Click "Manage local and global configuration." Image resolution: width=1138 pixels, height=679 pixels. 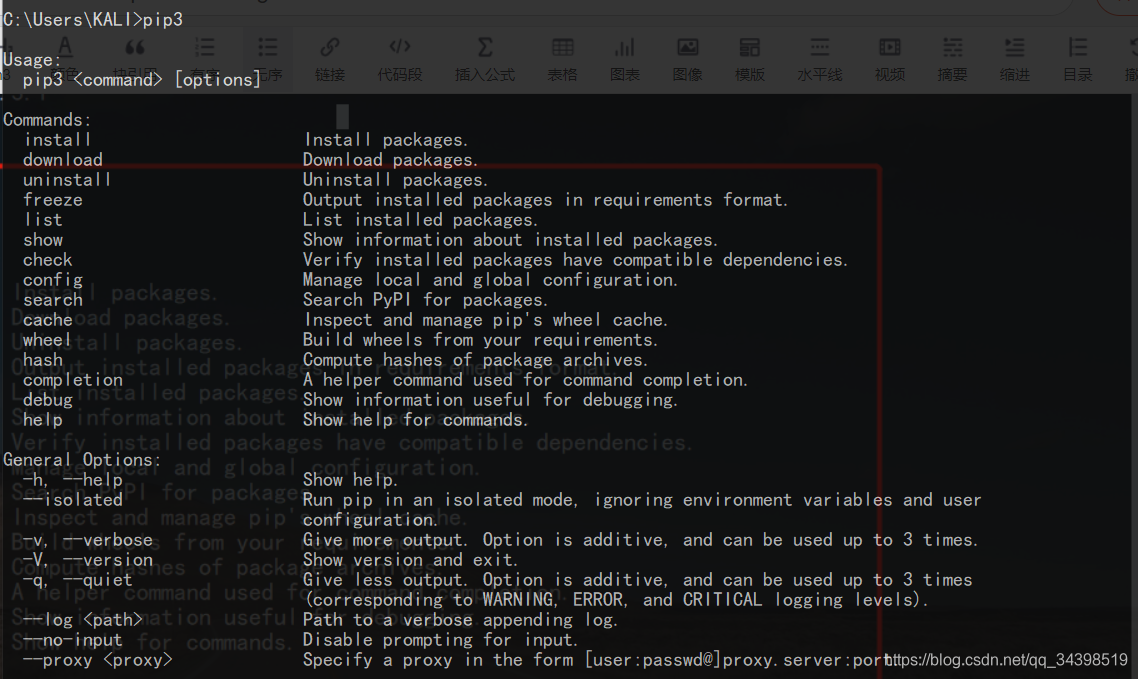(491, 280)
